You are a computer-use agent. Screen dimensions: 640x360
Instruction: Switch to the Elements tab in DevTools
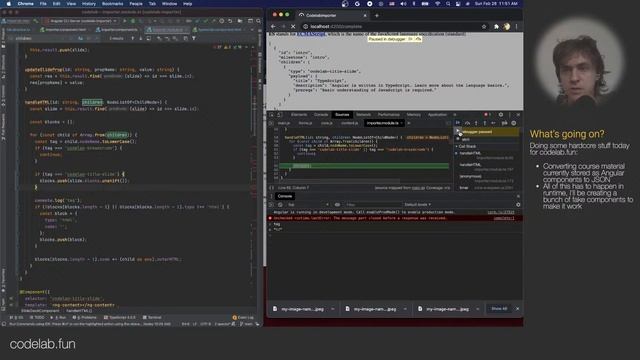[299, 115]
